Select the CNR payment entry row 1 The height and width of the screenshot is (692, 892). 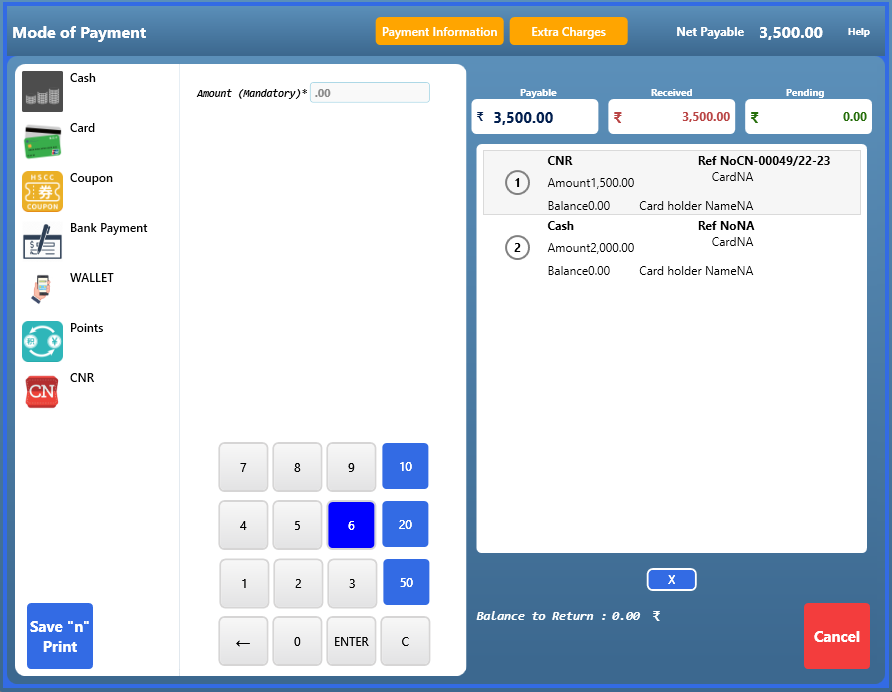click(x=671, y=183)
